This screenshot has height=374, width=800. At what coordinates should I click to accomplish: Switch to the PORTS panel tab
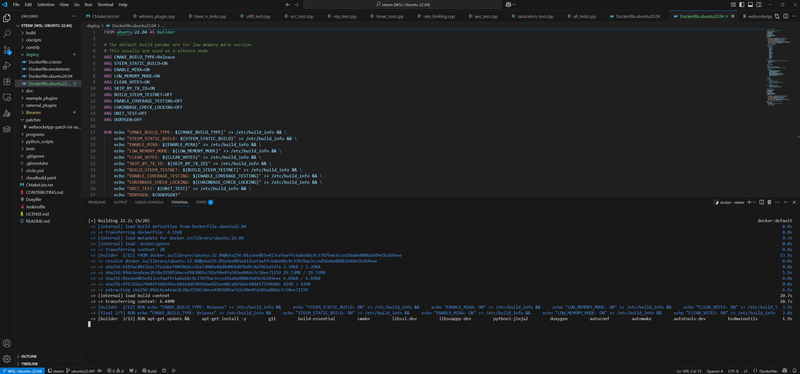(204, 203)
